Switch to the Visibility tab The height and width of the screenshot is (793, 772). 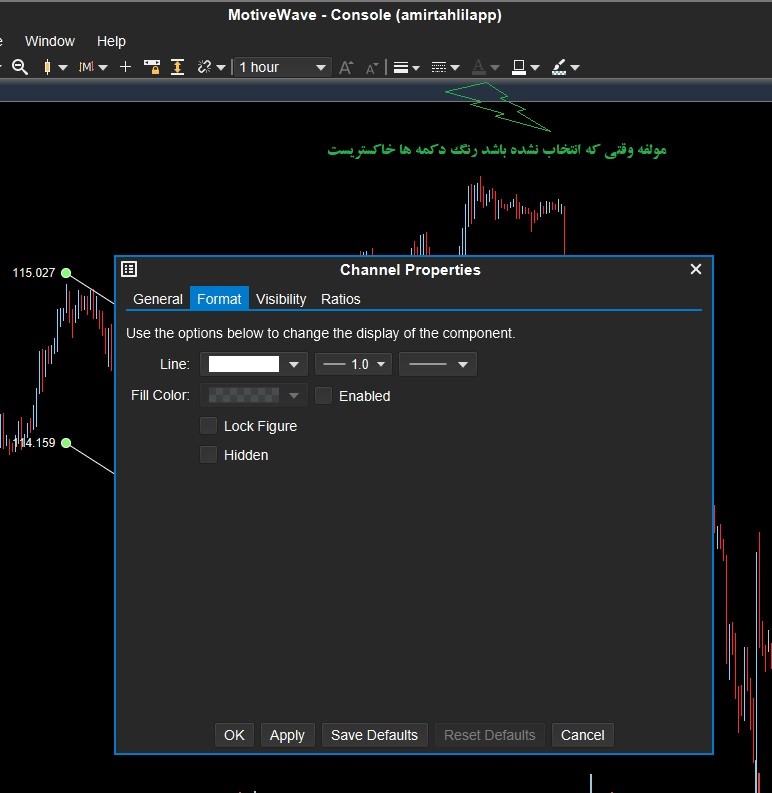pyautogui.click(x=281, y=299)
